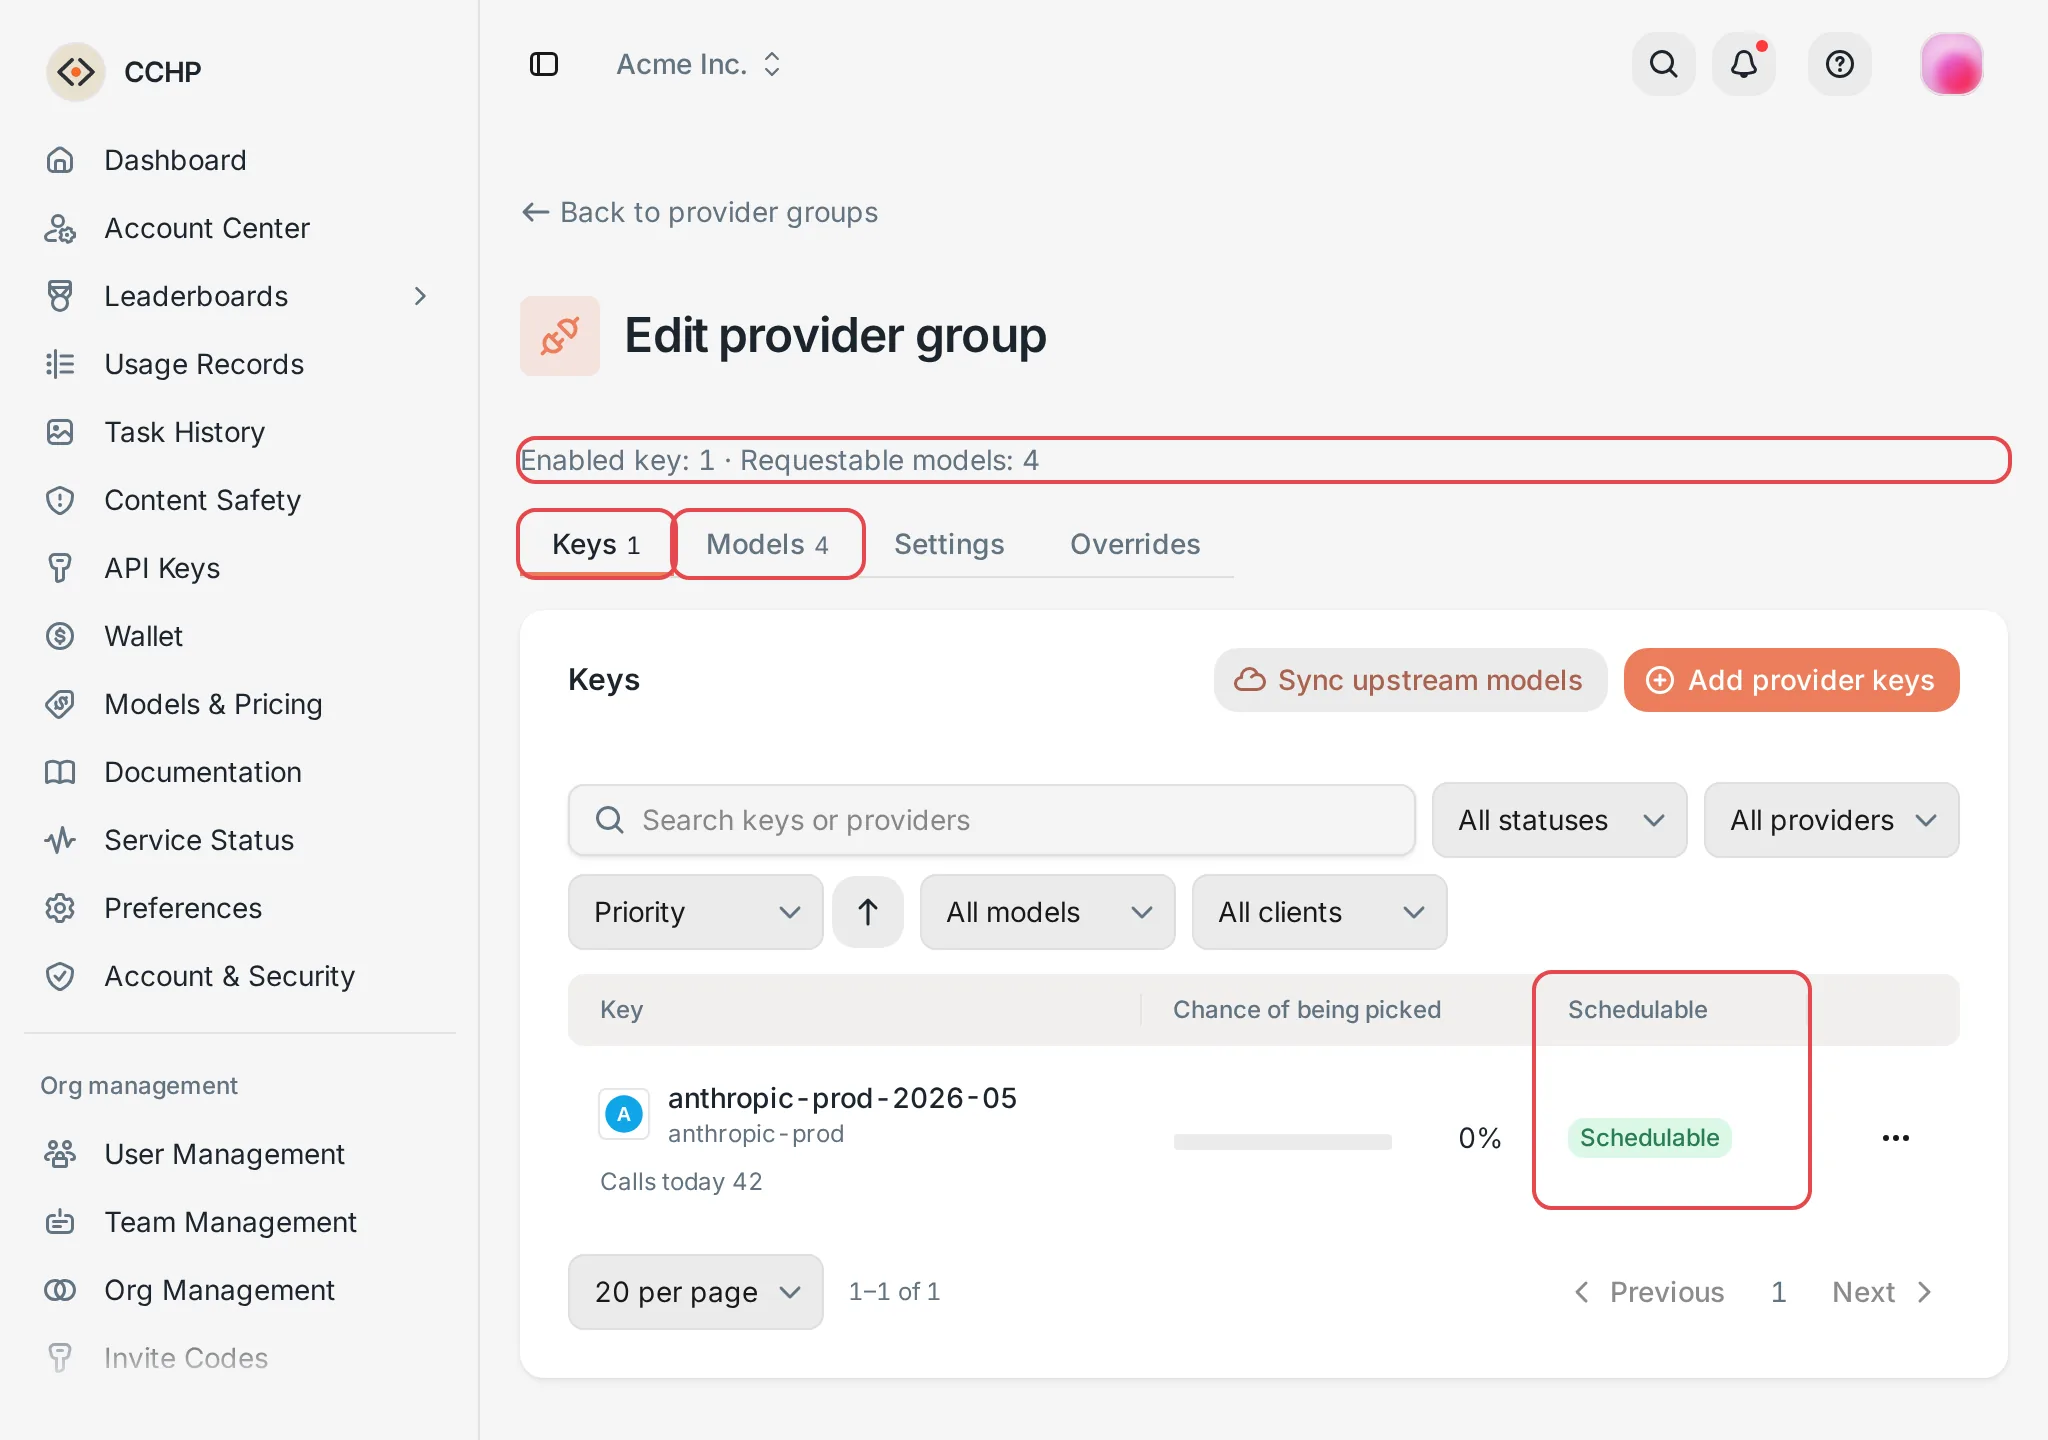Click the help question mark icon
The width and height of the screenshot is (2048, 1440).
click(x=1839, y=64)
